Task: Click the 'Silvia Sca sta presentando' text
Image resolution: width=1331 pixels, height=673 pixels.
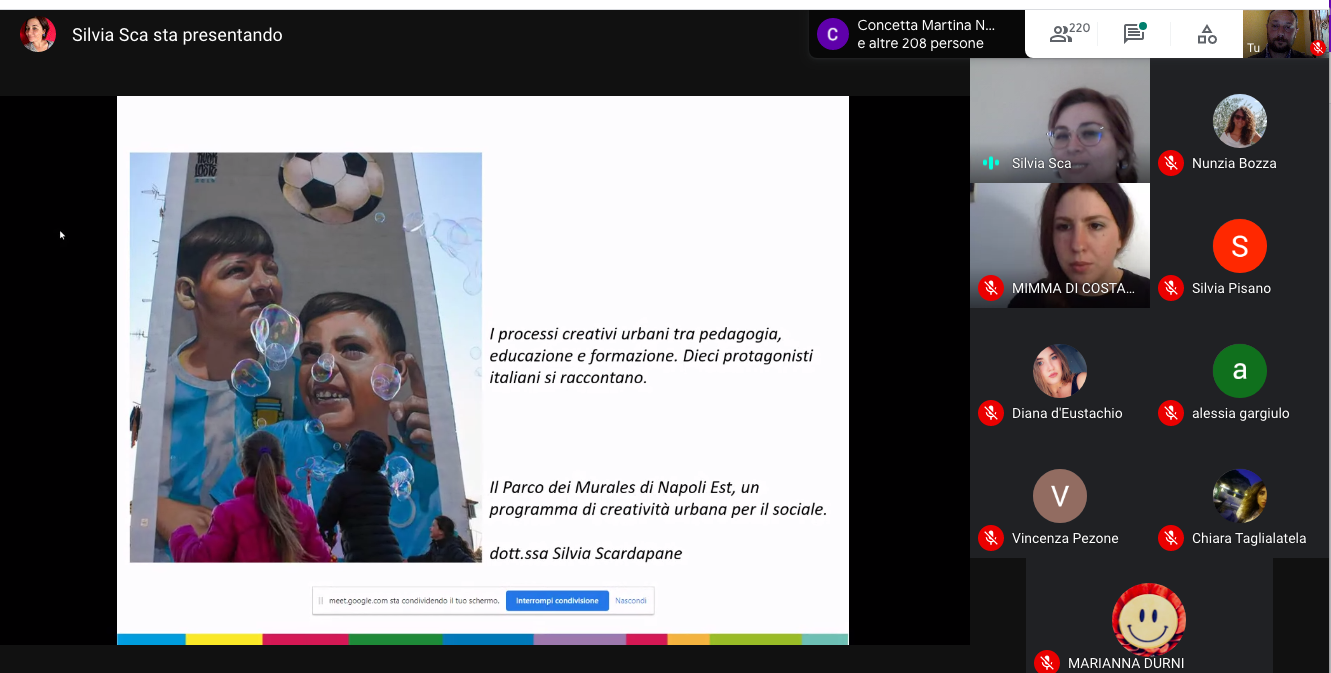Action: (177, 35)
